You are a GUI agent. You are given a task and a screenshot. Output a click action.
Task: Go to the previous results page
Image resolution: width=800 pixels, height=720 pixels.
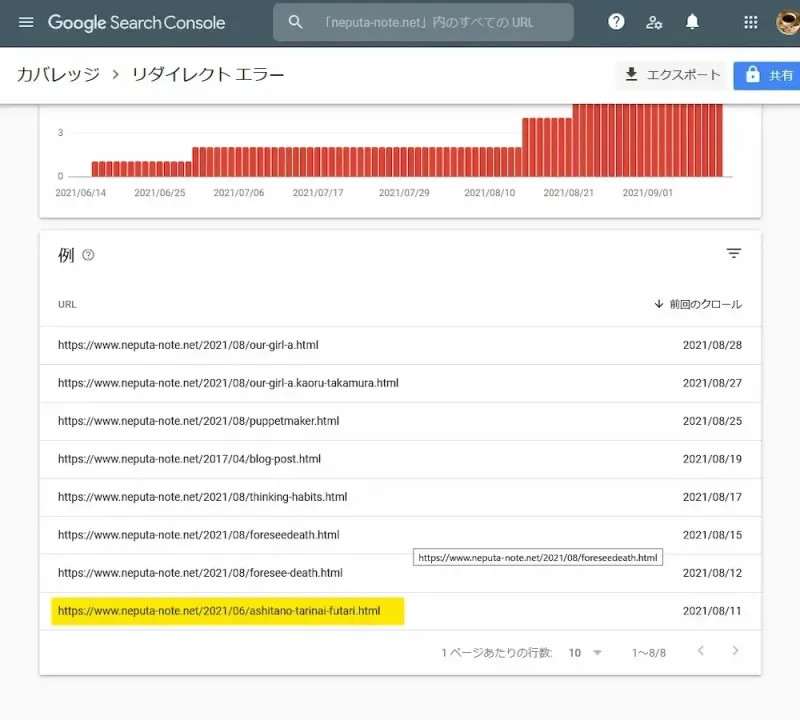tap(700, 651)
